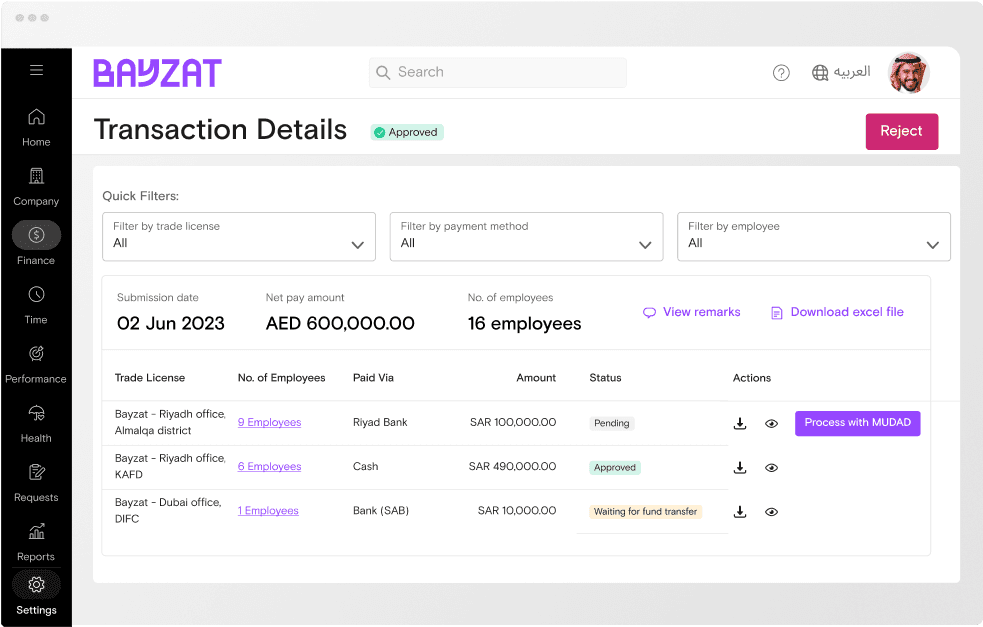Image resolution: width=983 pixels, height=627 pixels.
Task: Open the 9 Employees link
Action: (x=269, y=422)
